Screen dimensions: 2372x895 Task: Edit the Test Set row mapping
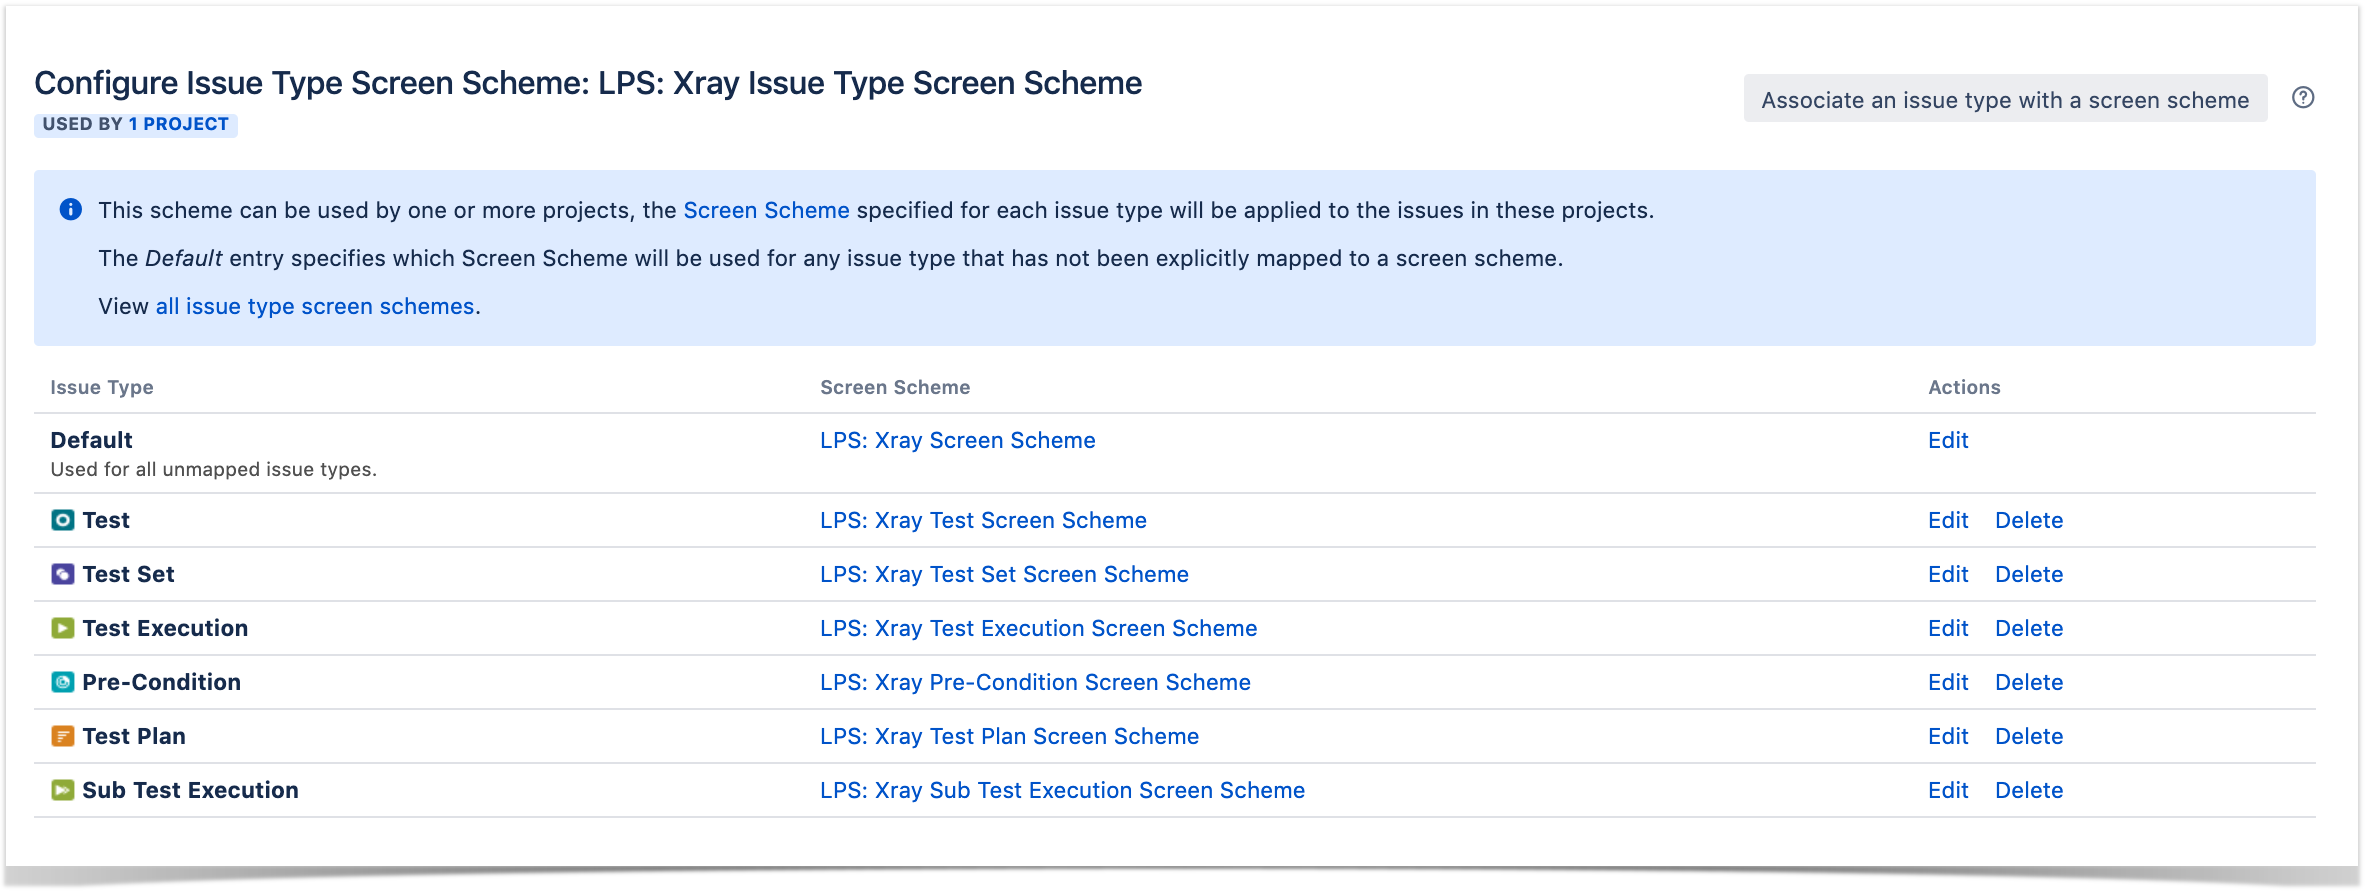point(1948,574)
